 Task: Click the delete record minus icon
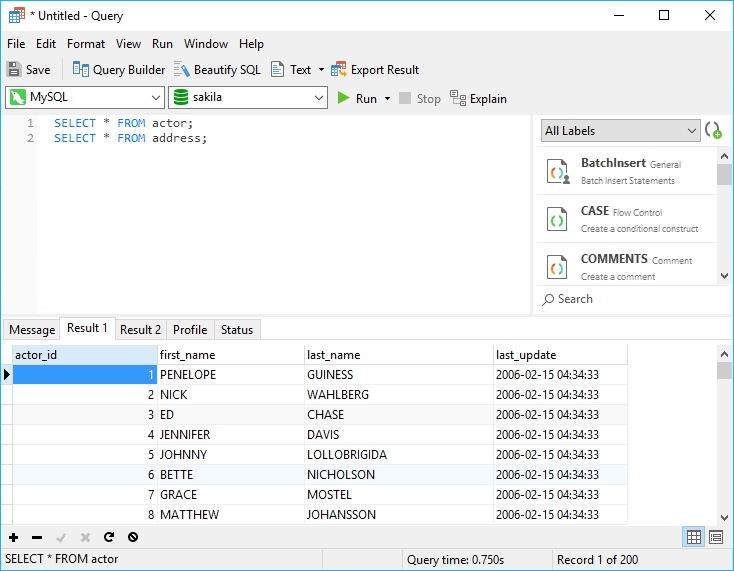[37, 537]
